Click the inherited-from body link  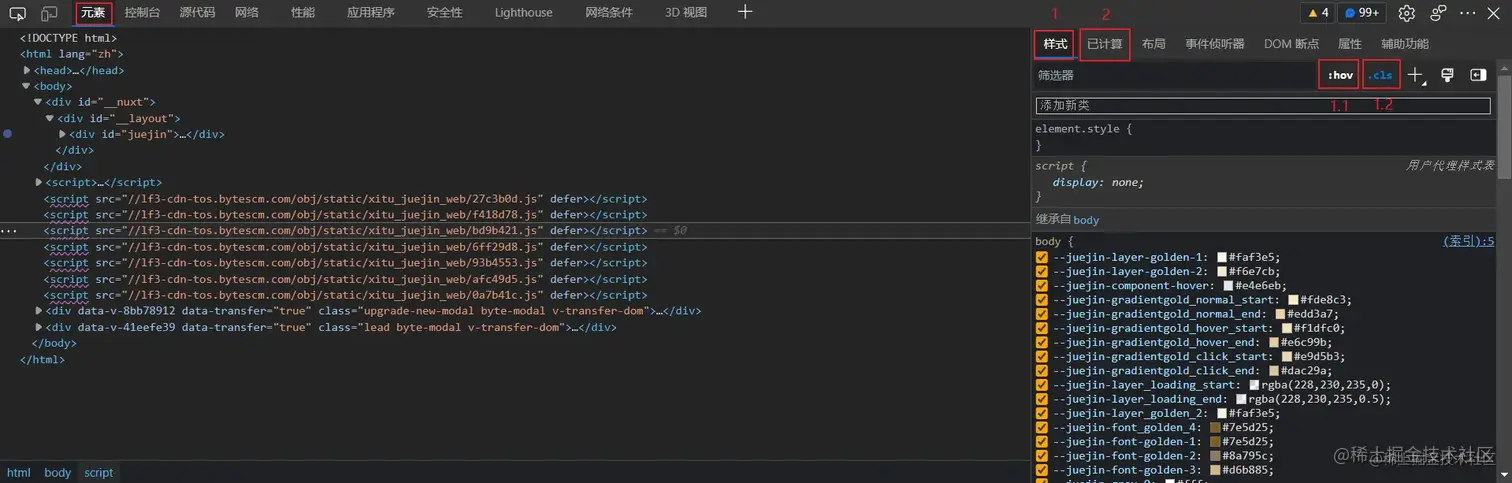[x=1086, y=220]
